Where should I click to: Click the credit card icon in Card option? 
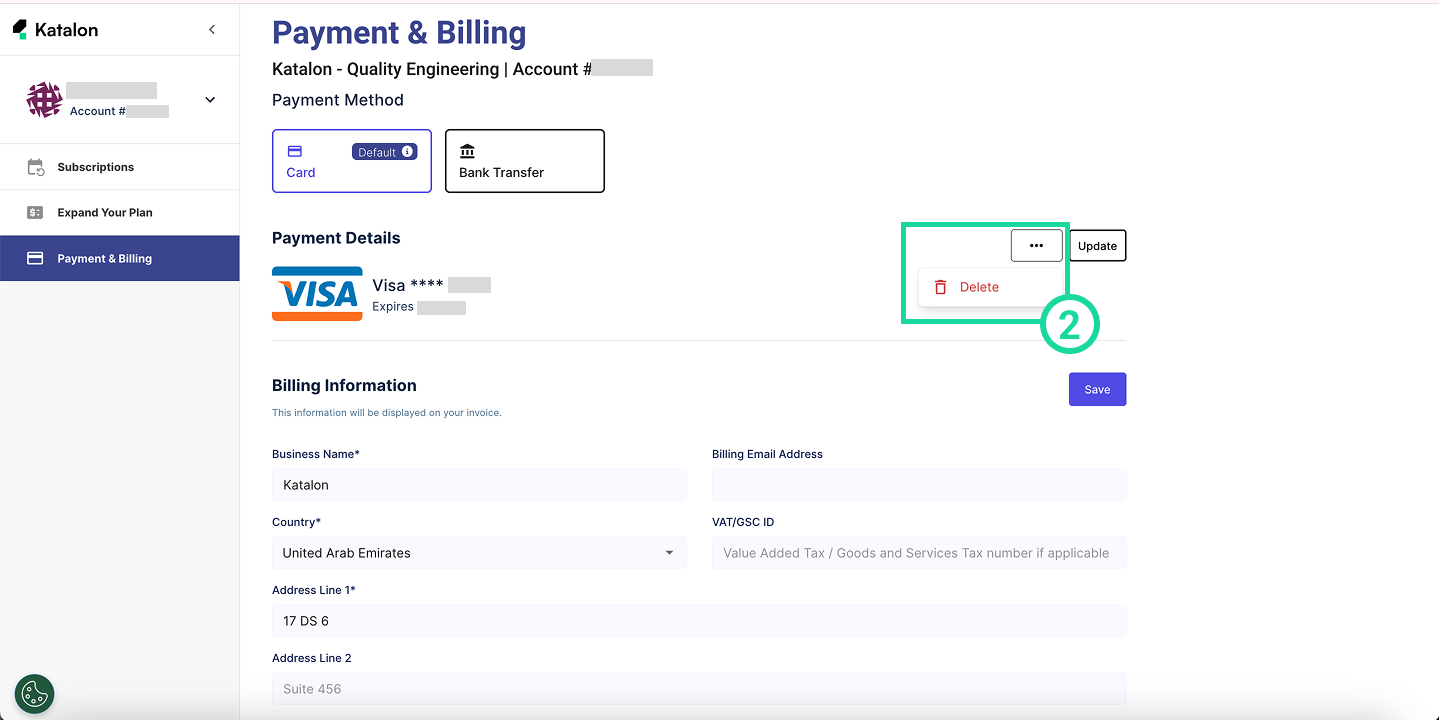[x=295, y=151]
